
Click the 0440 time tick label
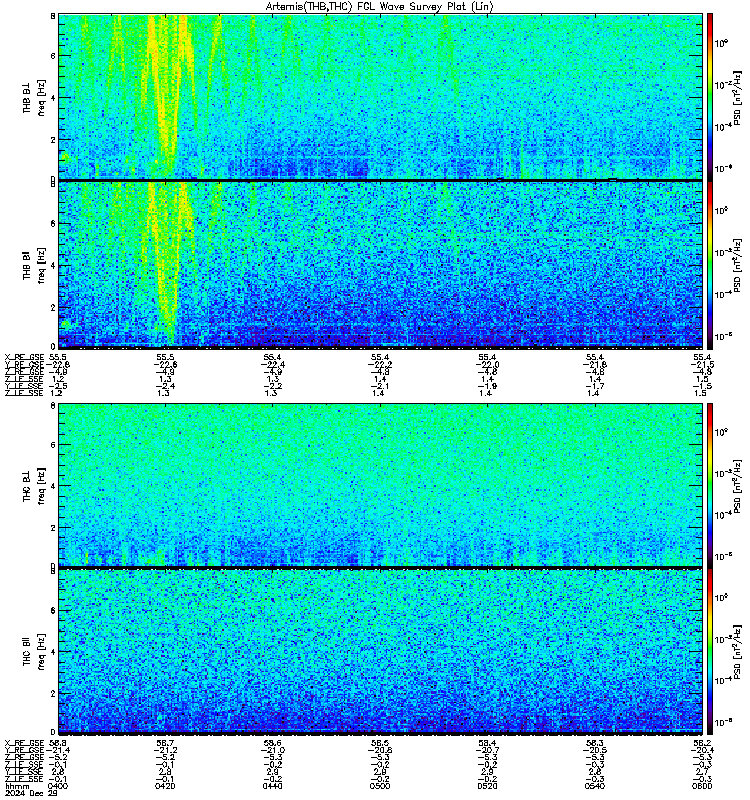tap(272, 786)
